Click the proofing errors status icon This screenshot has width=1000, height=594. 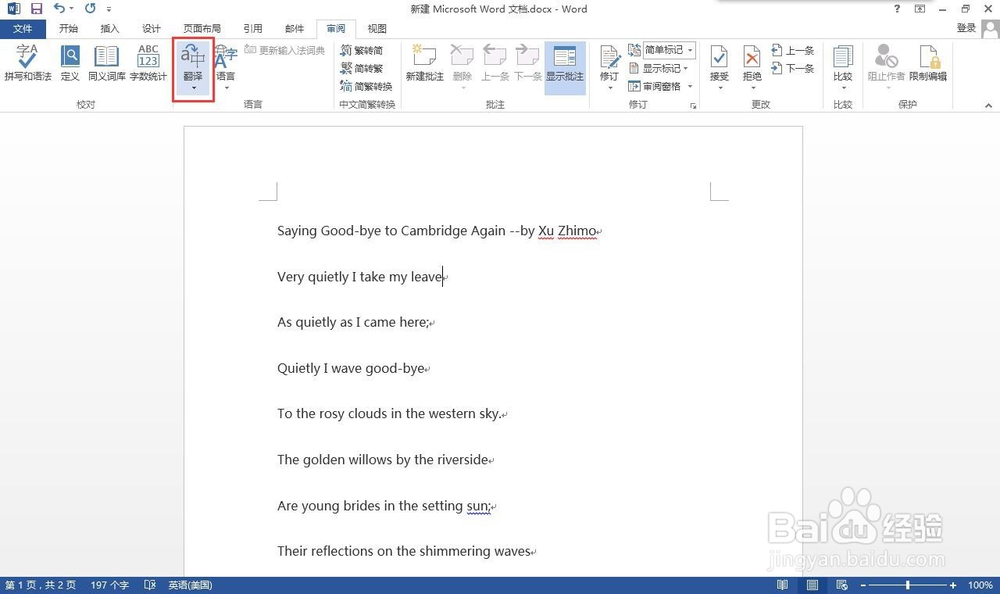click(x=150, y=585)
